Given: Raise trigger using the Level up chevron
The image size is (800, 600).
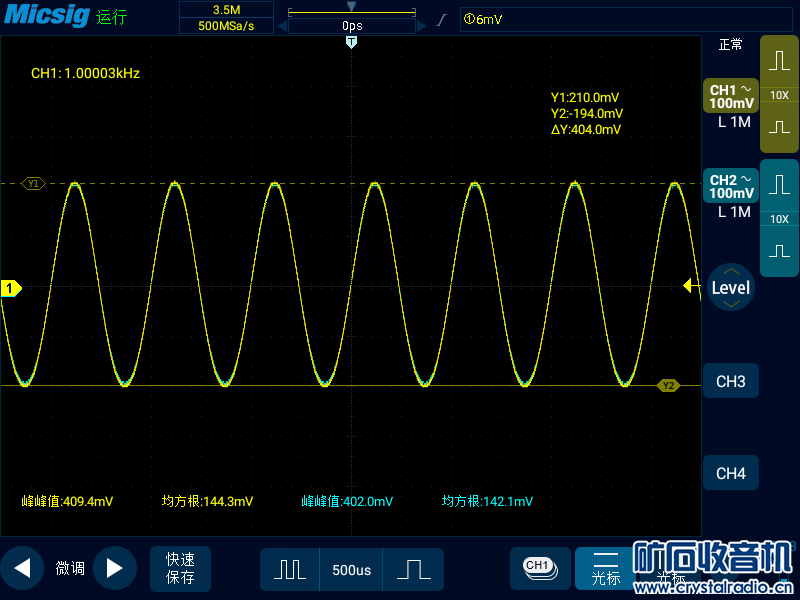Looking at the screenshot, I should click(x=731, y=272).
